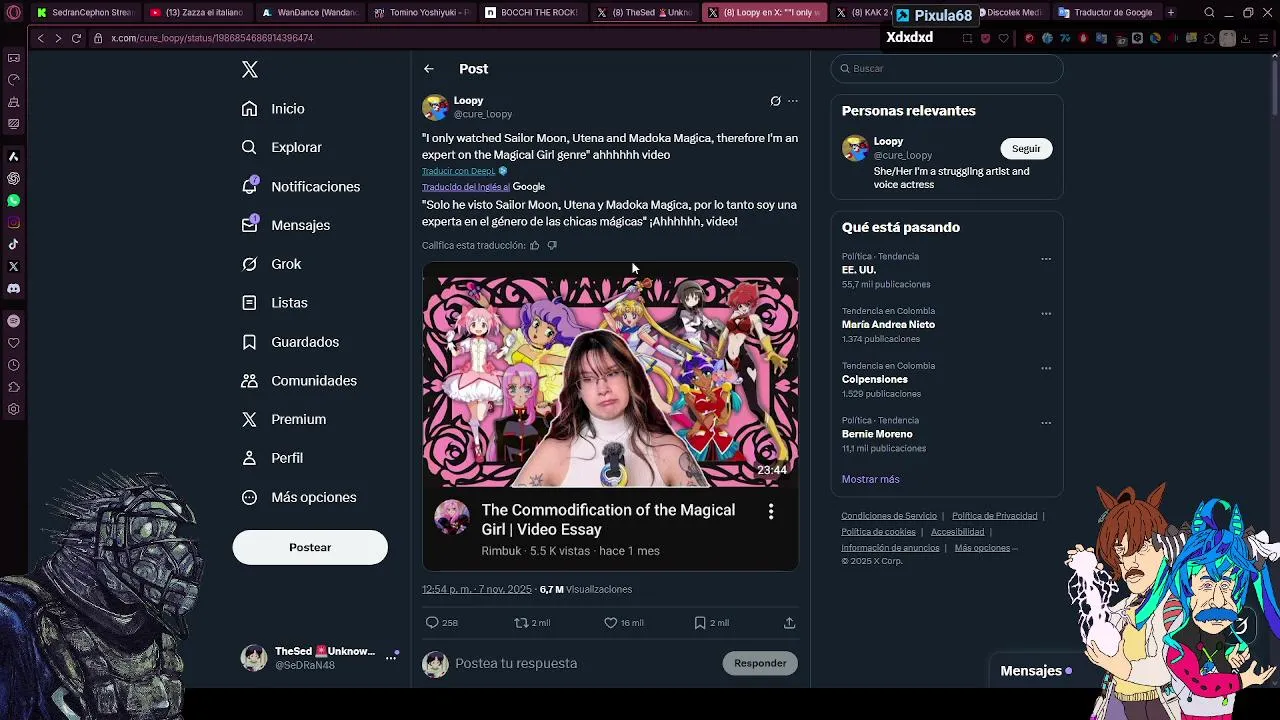Switch to the SedranCephon Stream tab
Screen dimensions: 1280x720
(x=85, y=13)
